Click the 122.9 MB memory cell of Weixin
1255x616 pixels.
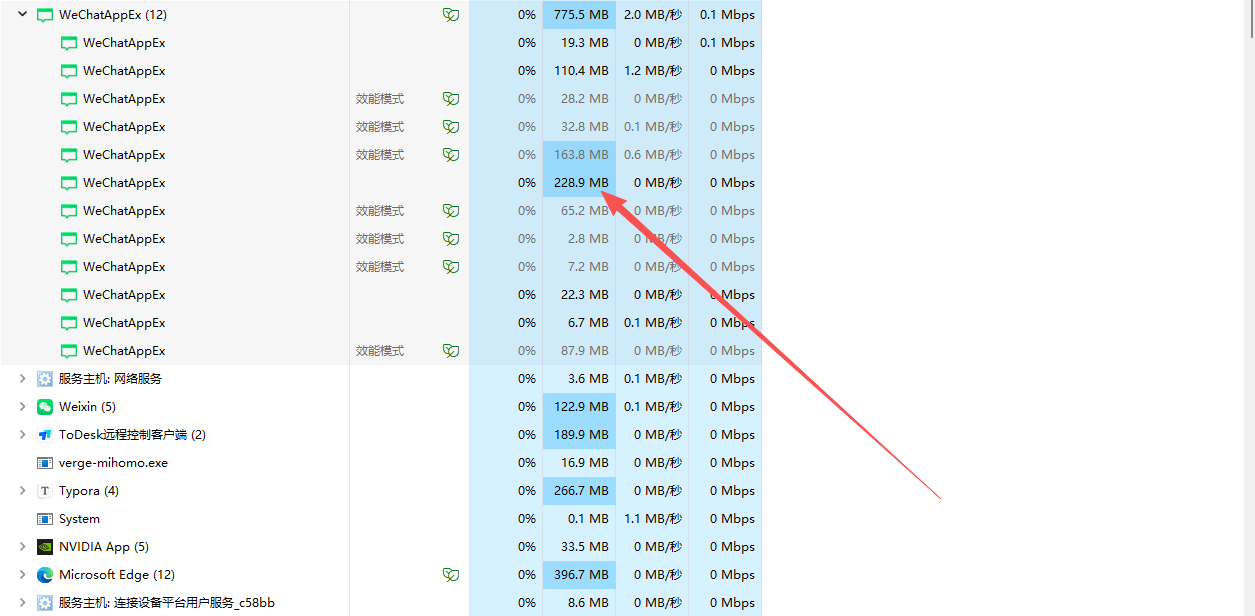[x=579, y=407]
